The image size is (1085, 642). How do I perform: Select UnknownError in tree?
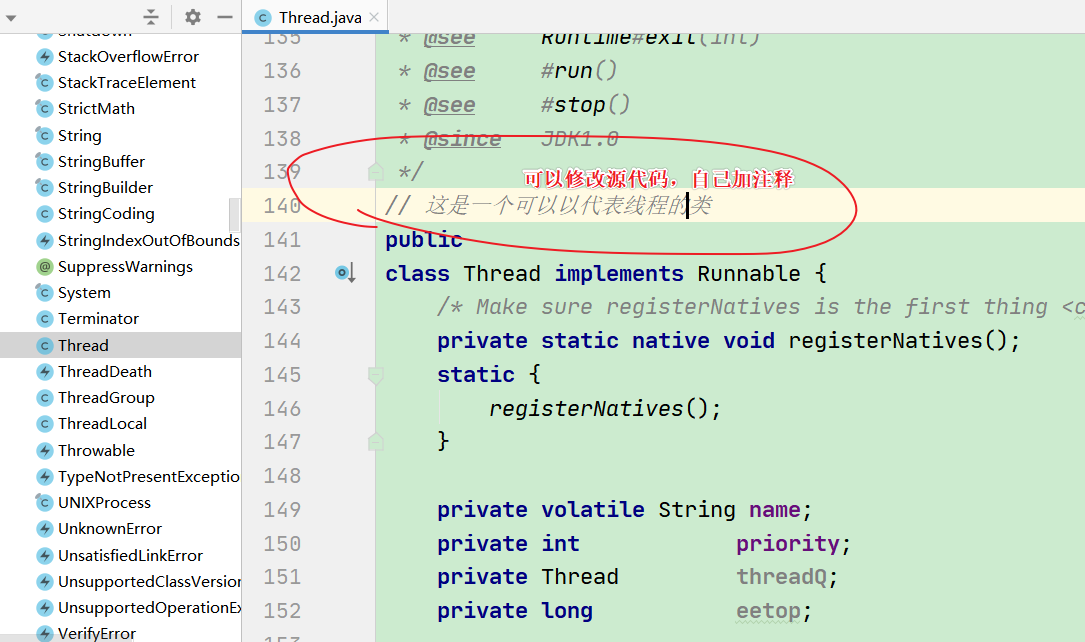[x=109, y=529]
